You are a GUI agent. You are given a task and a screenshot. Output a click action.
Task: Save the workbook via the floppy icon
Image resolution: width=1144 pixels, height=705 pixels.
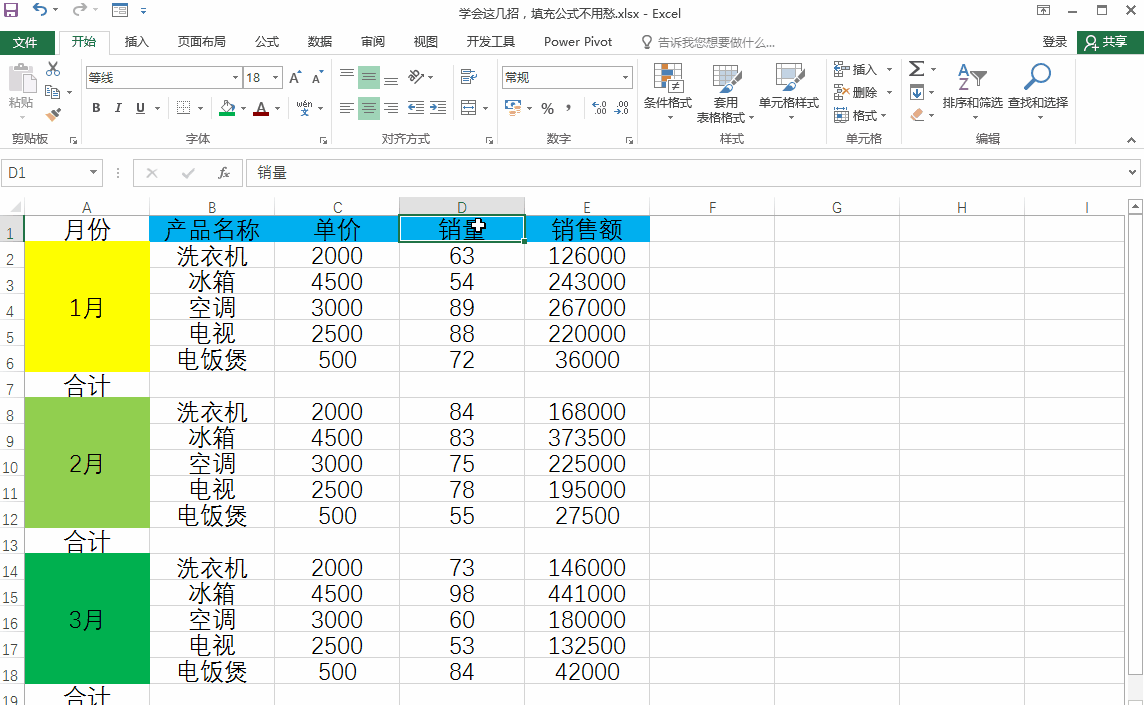11,10
